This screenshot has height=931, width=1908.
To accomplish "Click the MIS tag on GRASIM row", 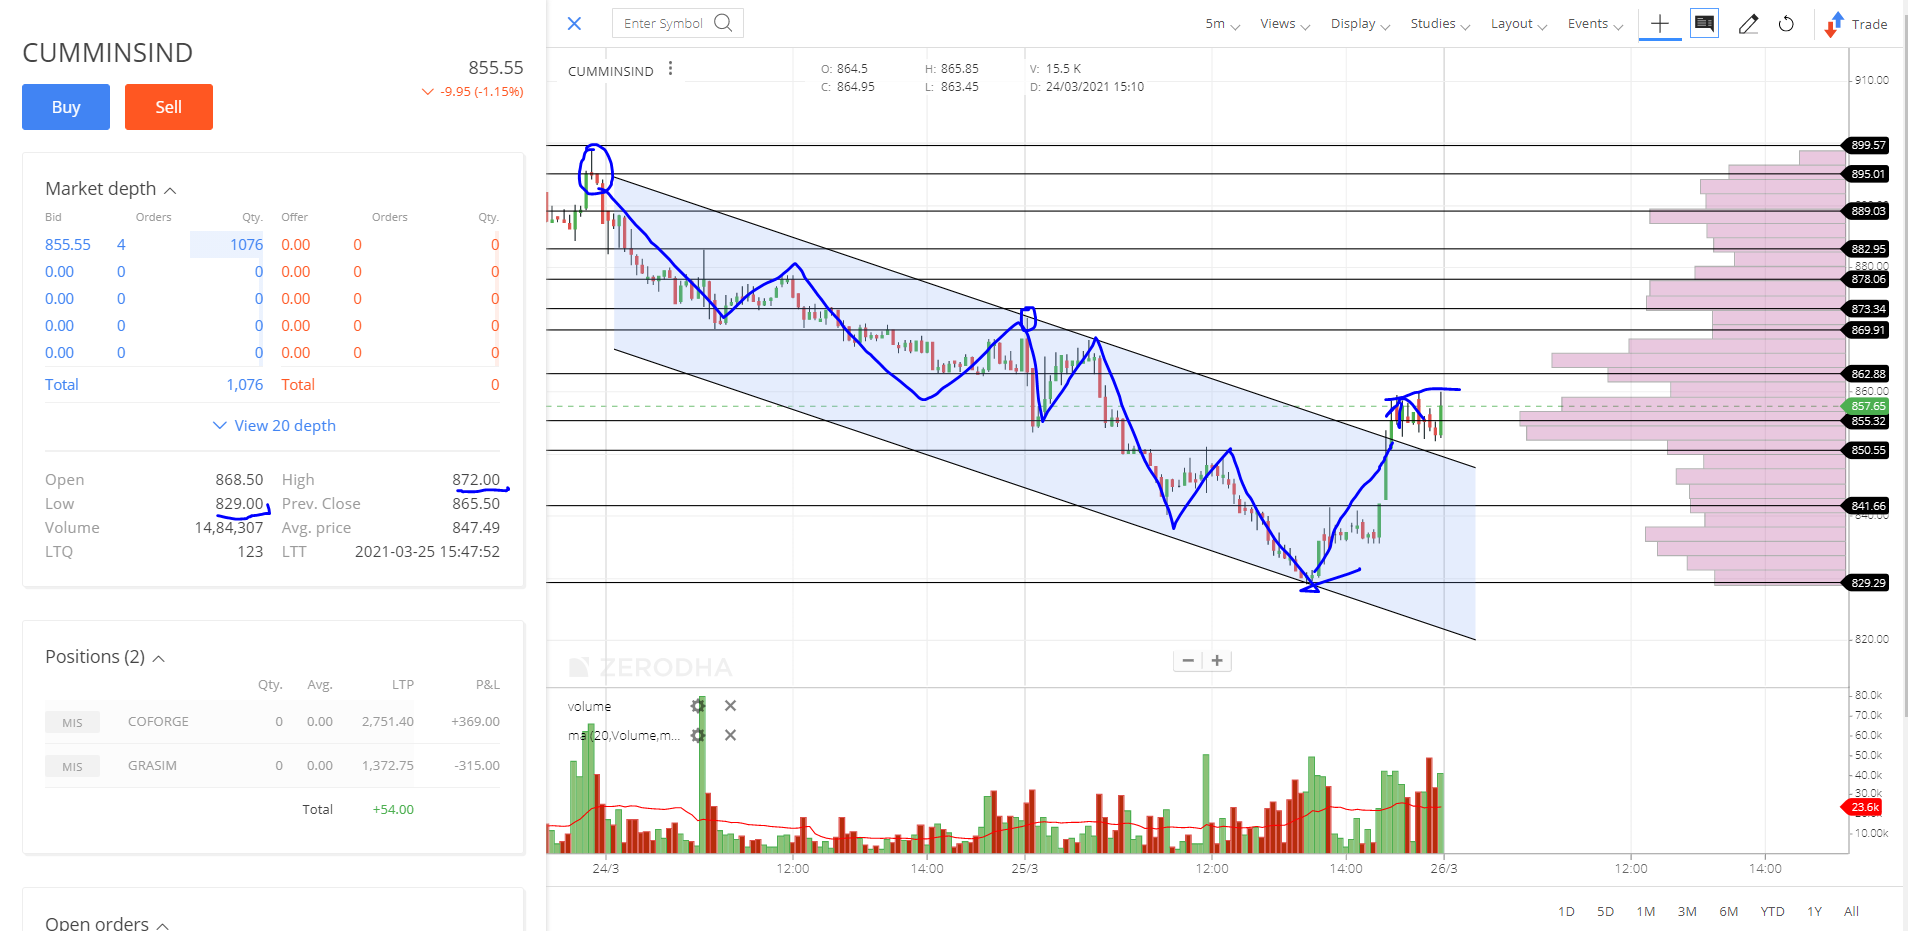I will tap(72, 766).
